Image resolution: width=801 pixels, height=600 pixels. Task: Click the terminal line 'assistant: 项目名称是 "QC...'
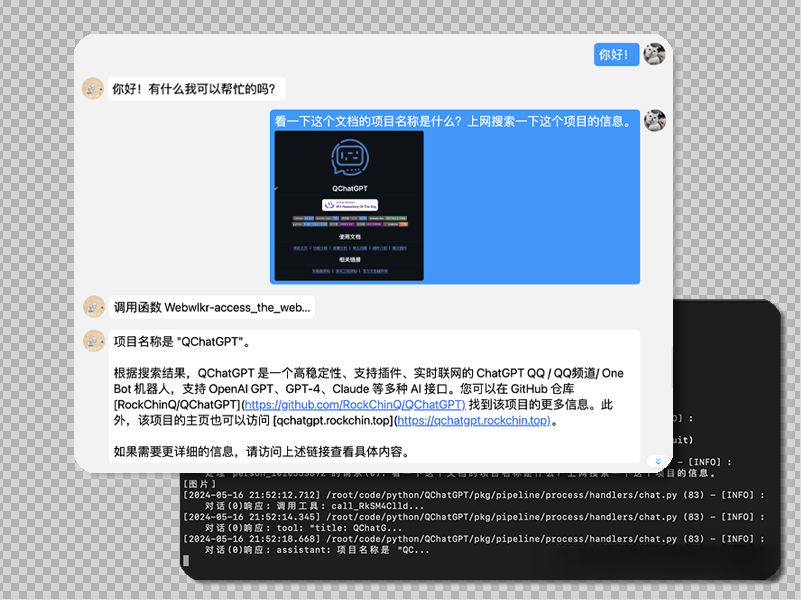tap(317, 550)
